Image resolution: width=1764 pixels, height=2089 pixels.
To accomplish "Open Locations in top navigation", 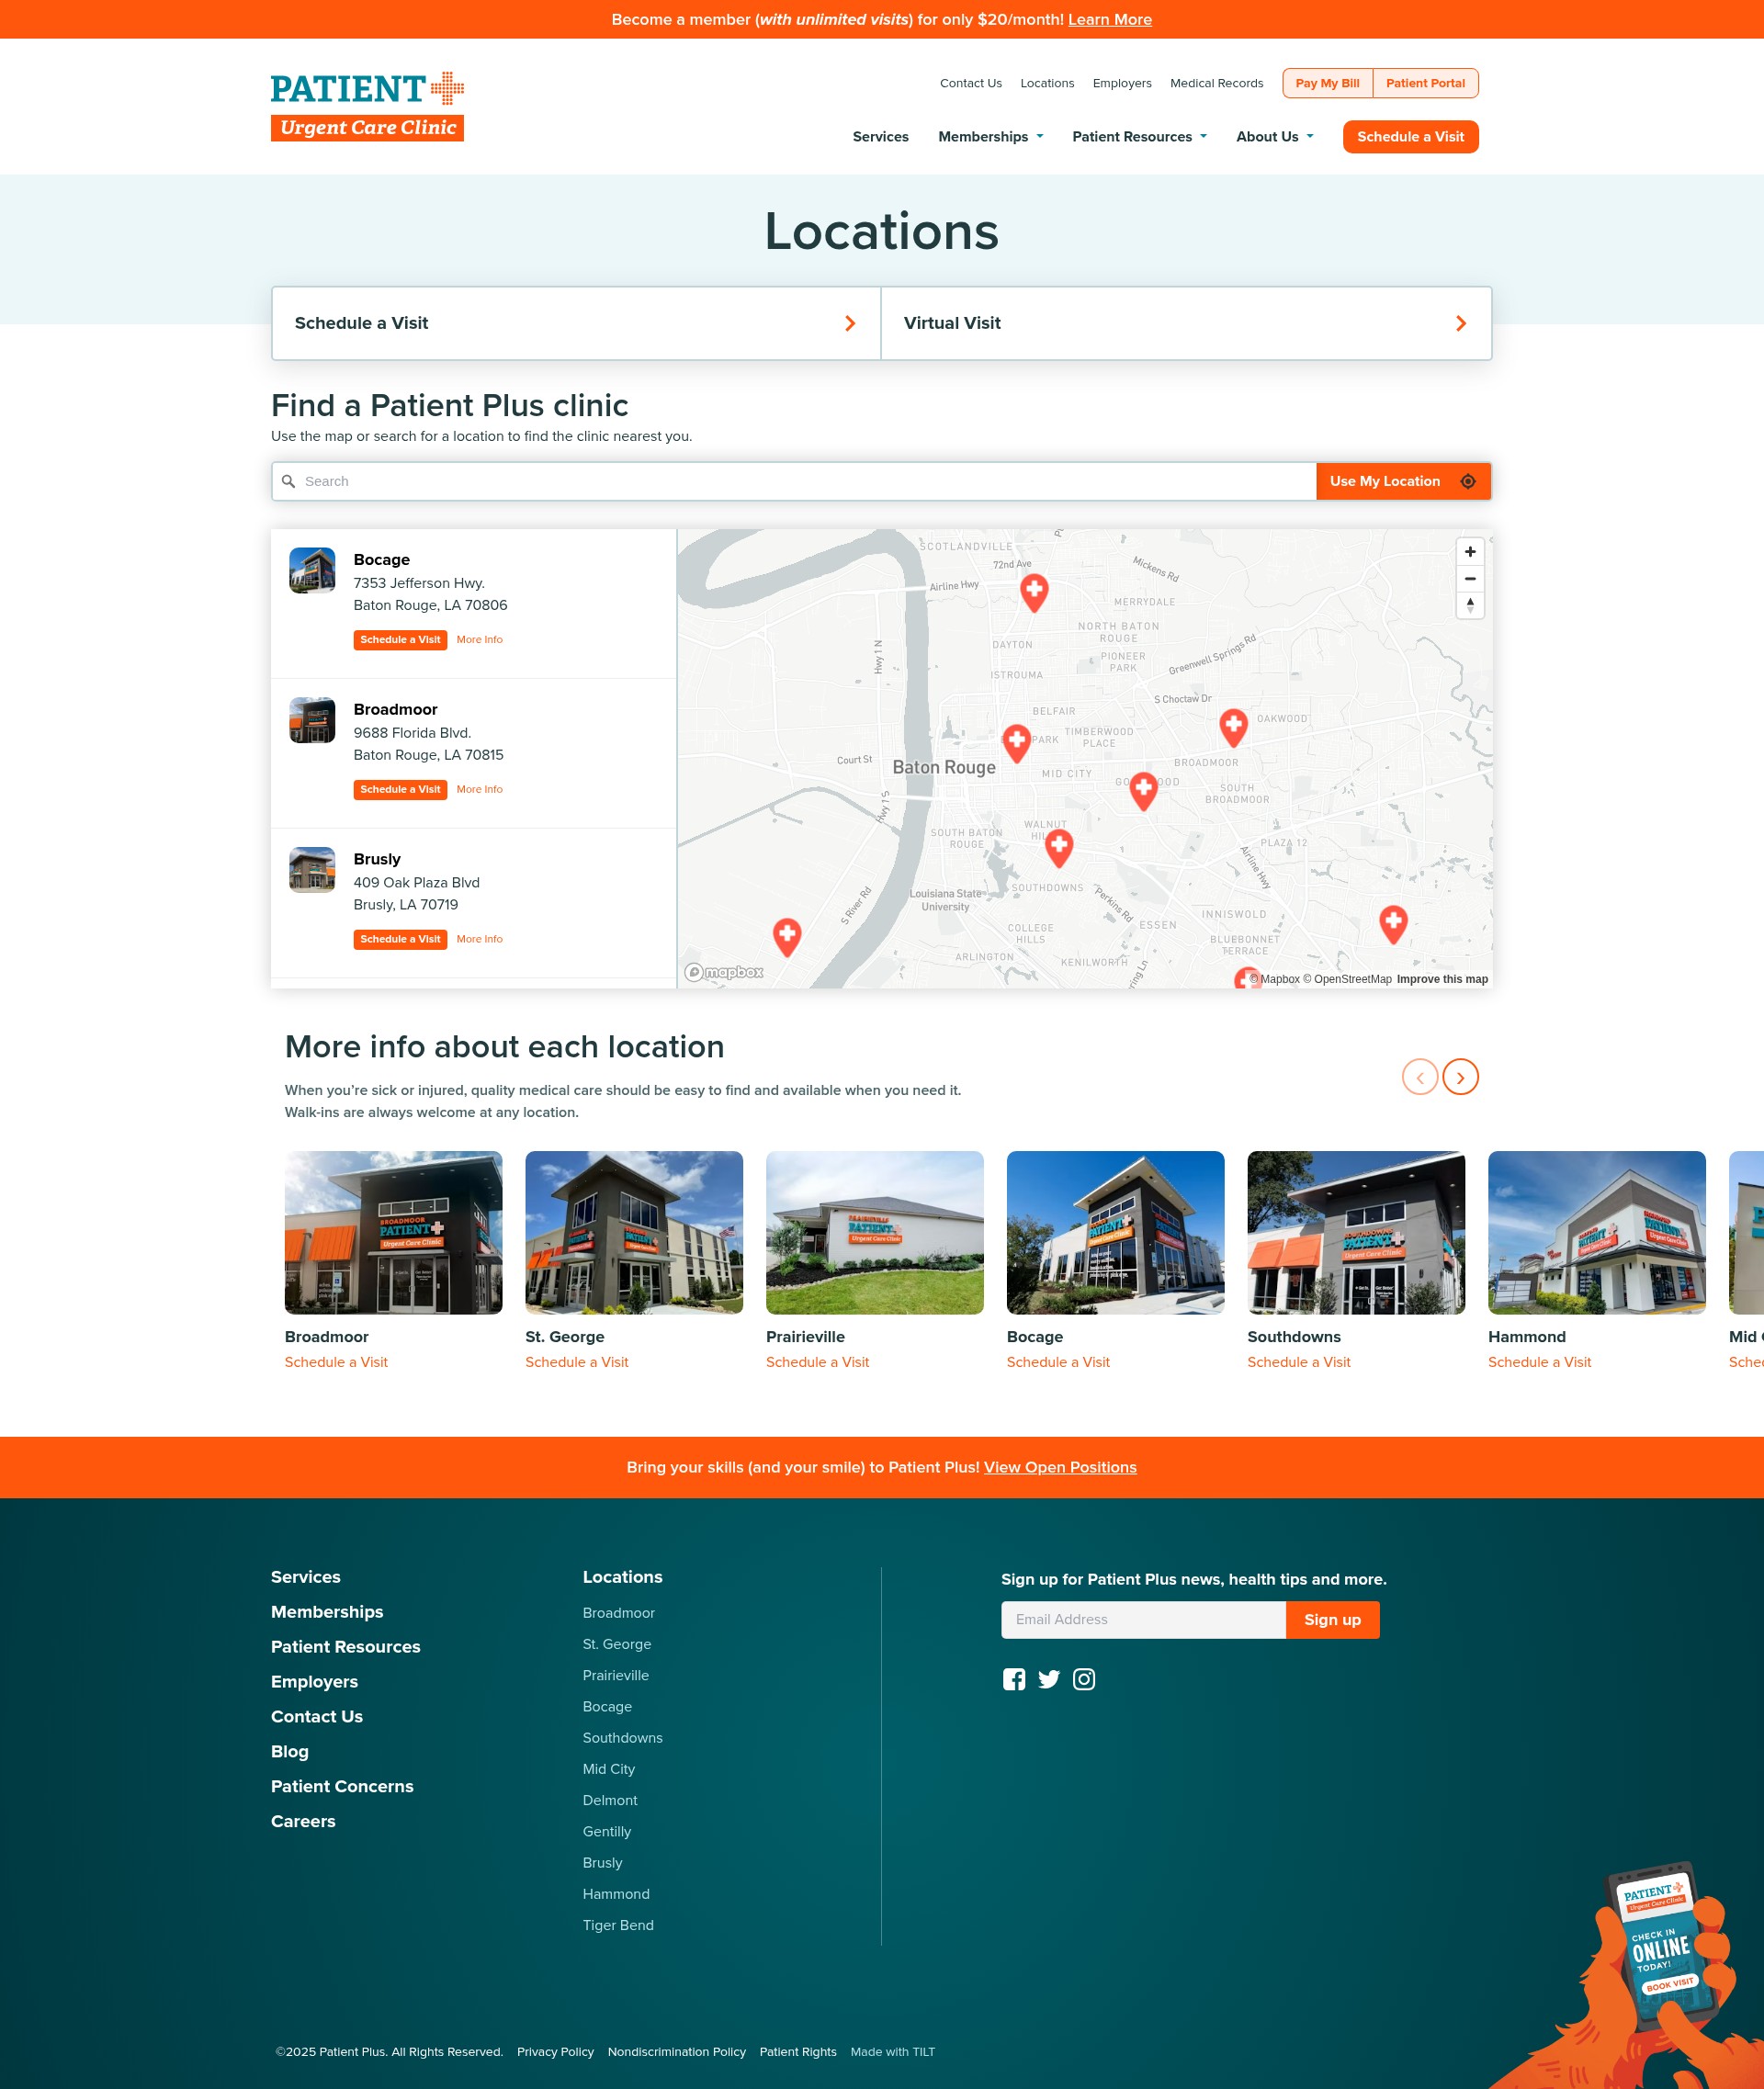I will [x=1047, y=83].
